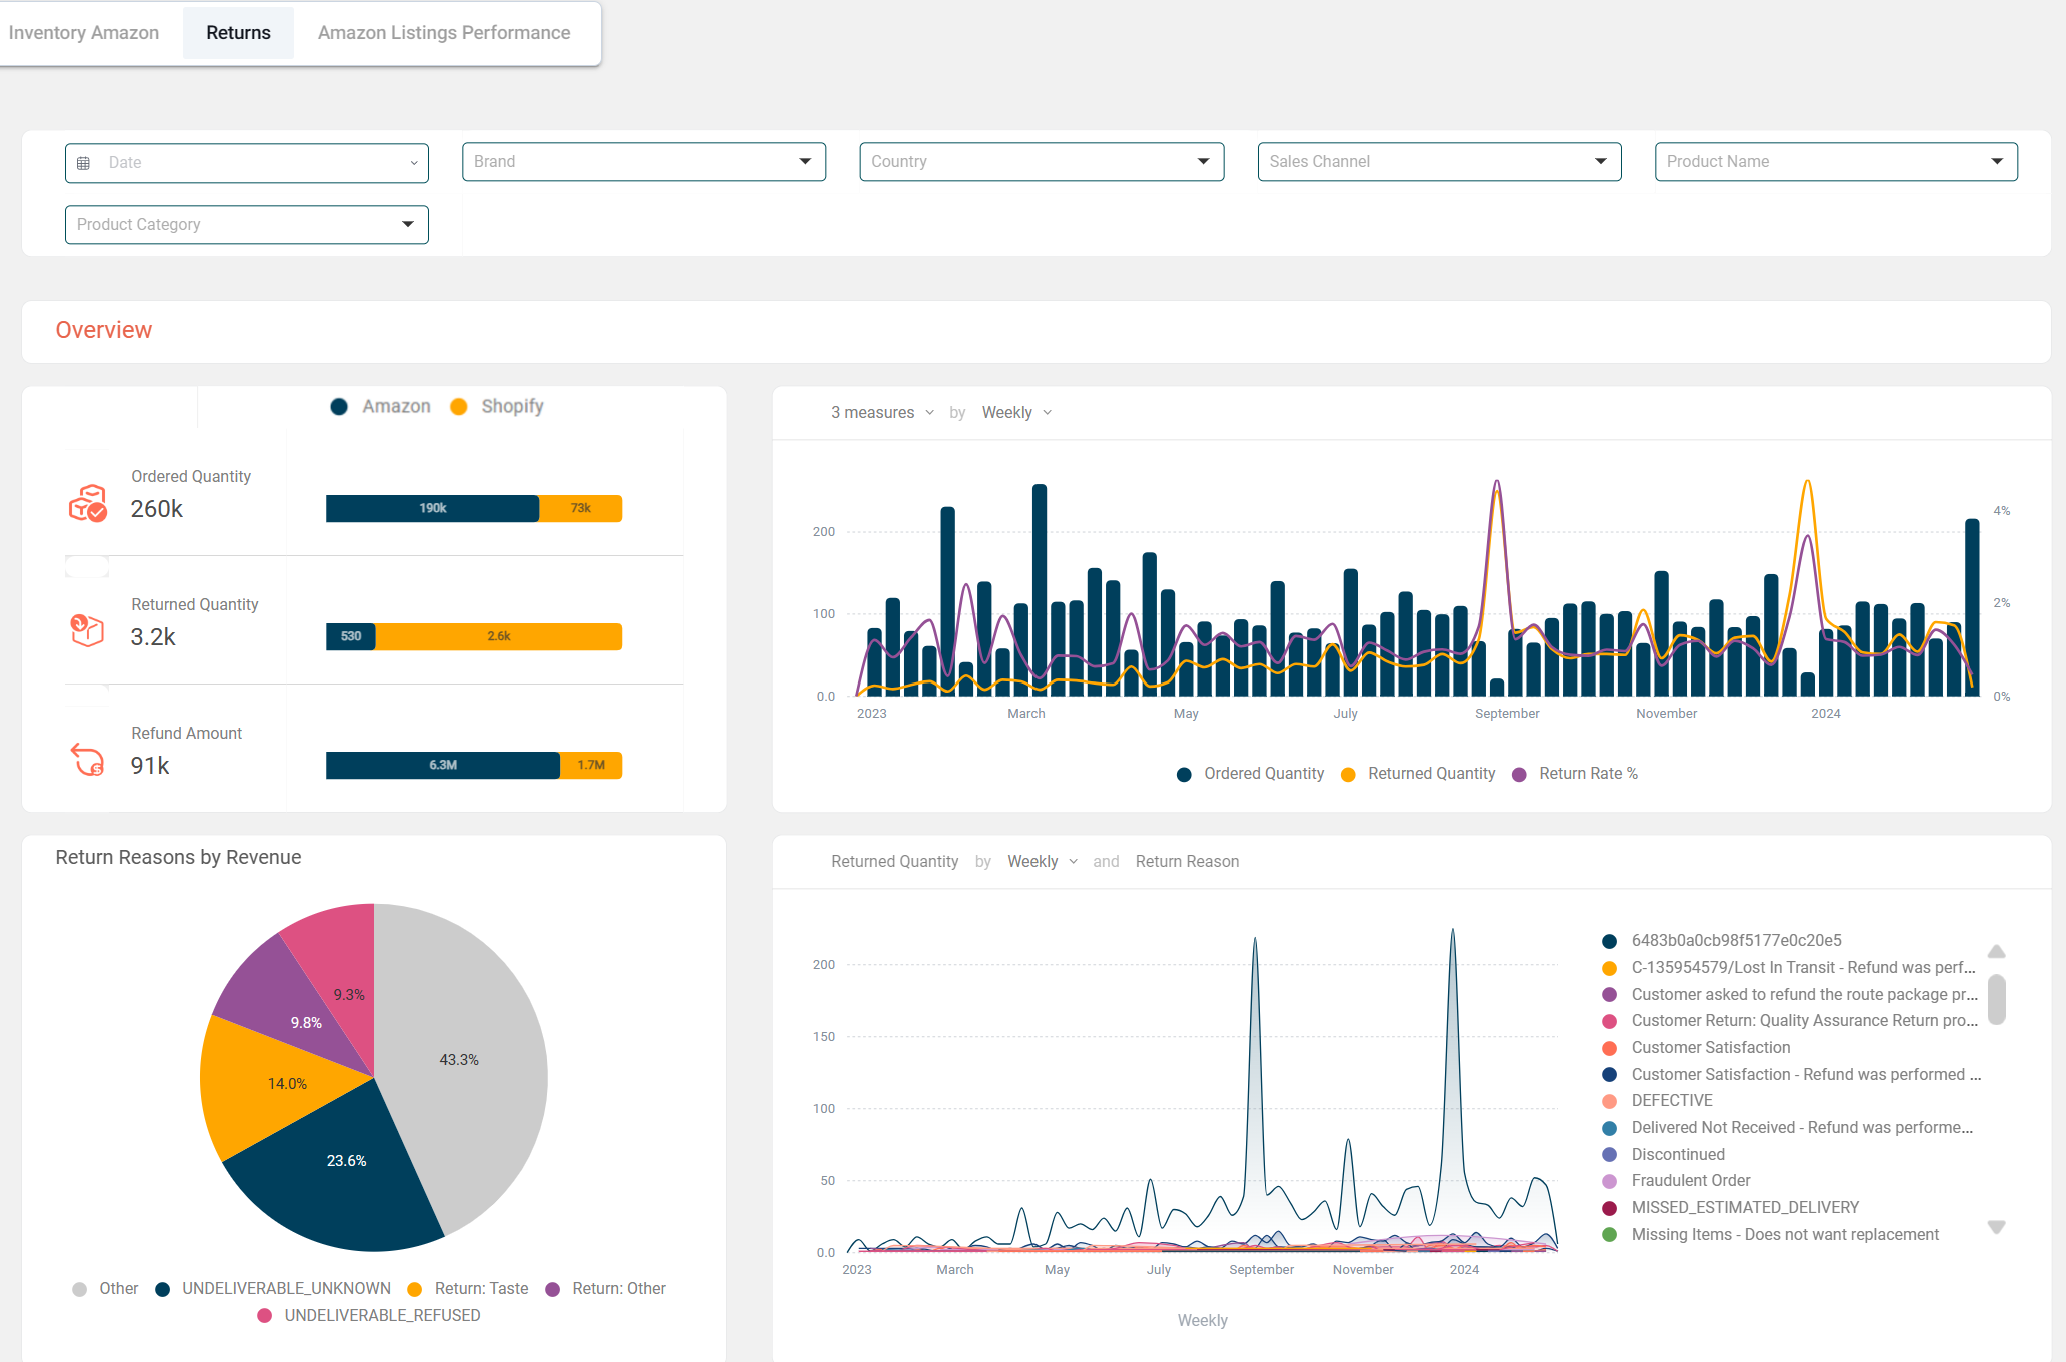Image resolution: width=2066 pixels, height=1362 pixels.
Task: Click the Returned Quantity package icon
Action: [88, 630]
